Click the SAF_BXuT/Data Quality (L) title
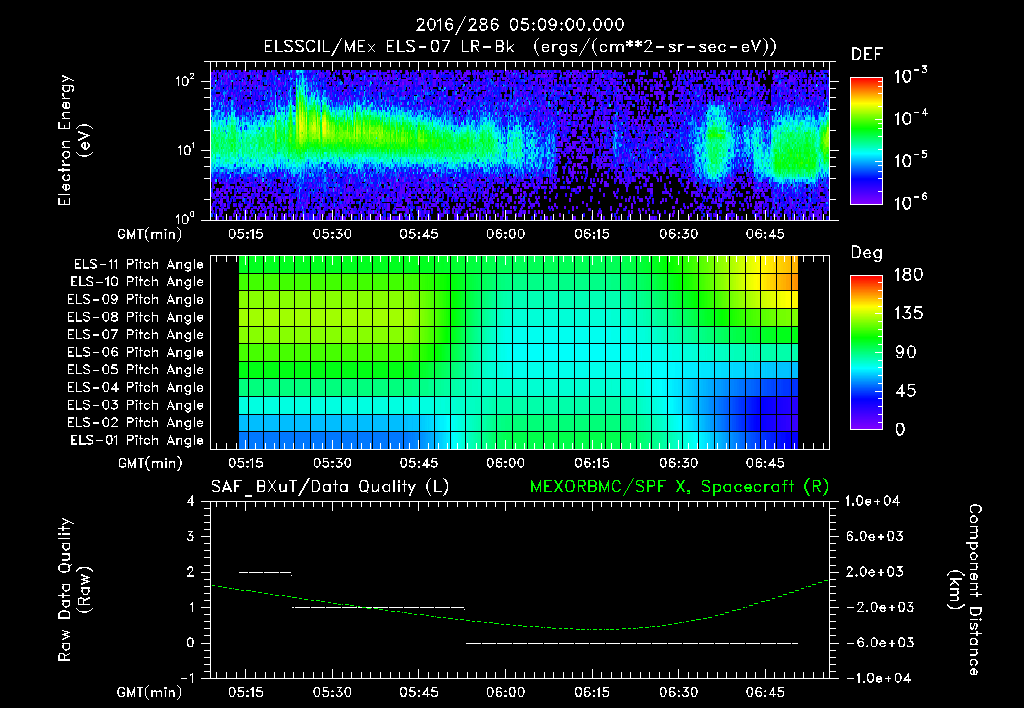 (x=330, y=487)
